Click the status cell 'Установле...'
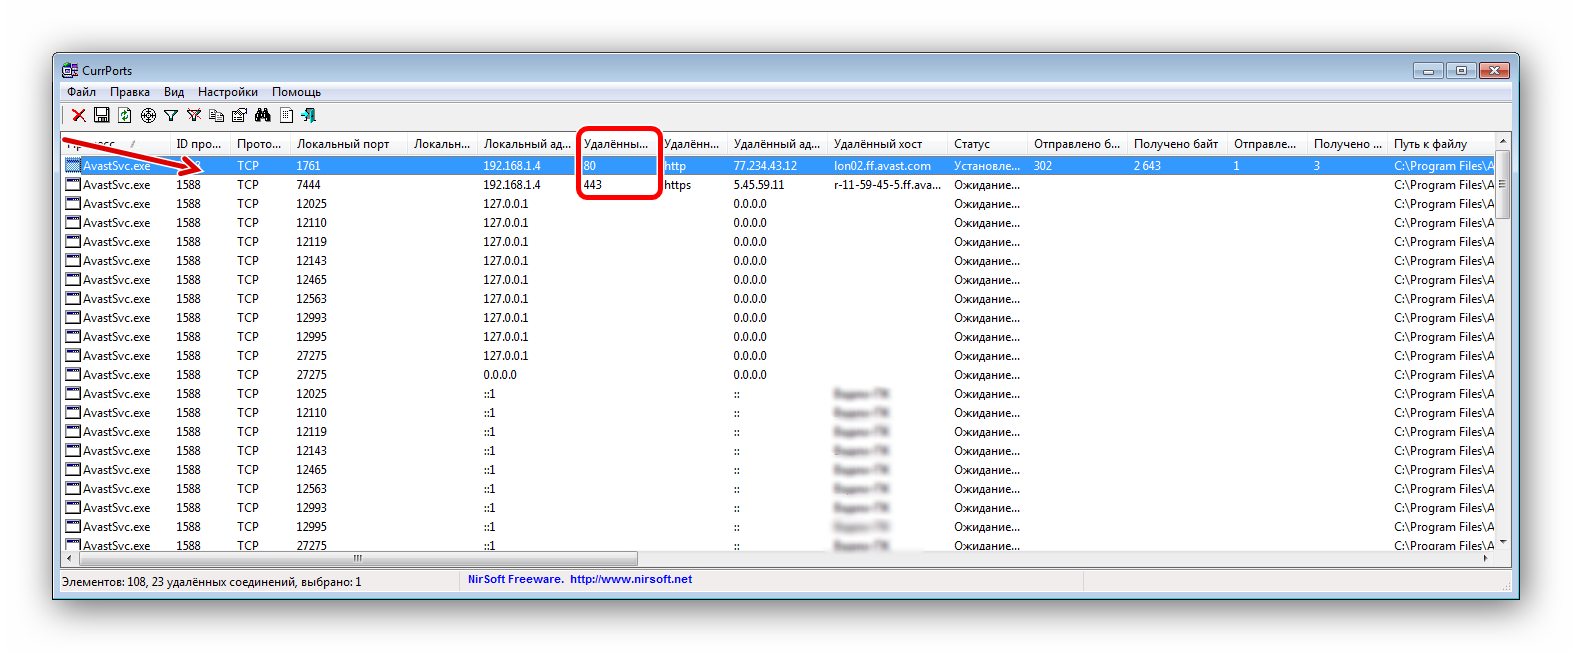1572x652 pixels. (987, 166)
